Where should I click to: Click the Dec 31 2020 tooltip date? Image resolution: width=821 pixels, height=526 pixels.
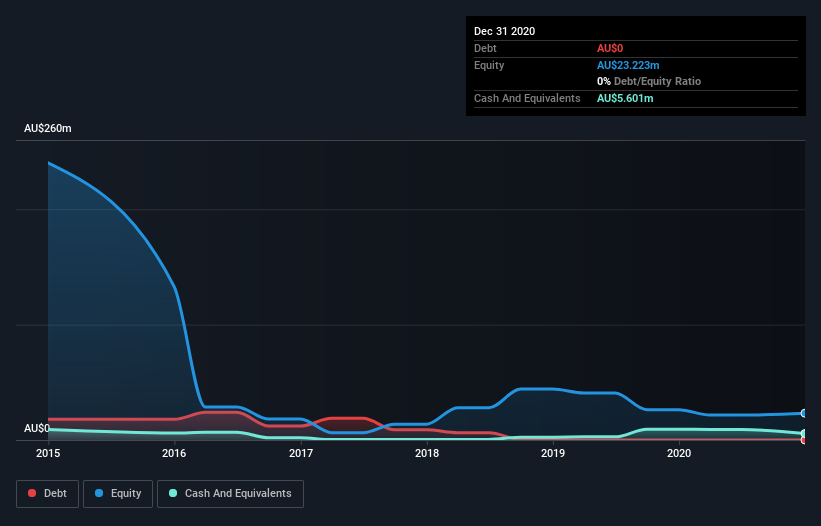[x=504, y=31]
